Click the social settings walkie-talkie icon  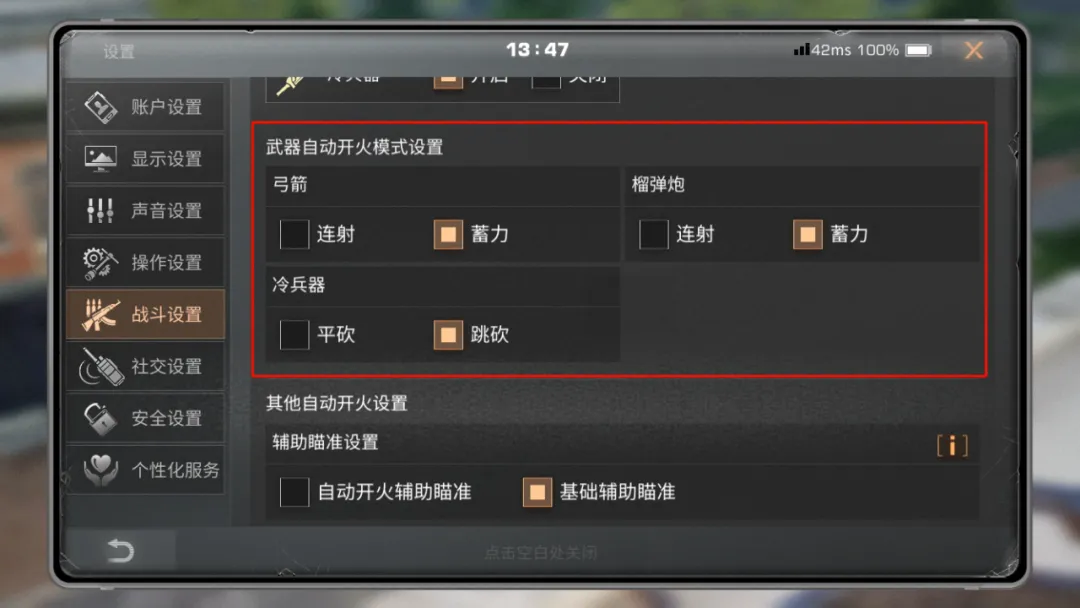(x=101, y=366)
